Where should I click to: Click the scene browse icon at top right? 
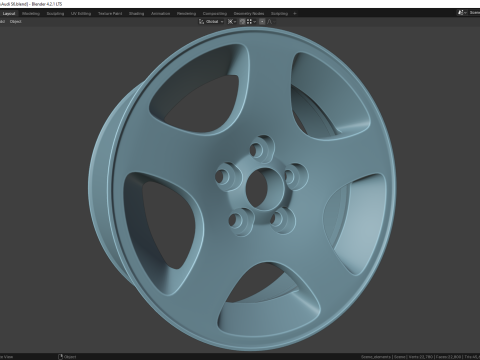click(x=462, y=13)
